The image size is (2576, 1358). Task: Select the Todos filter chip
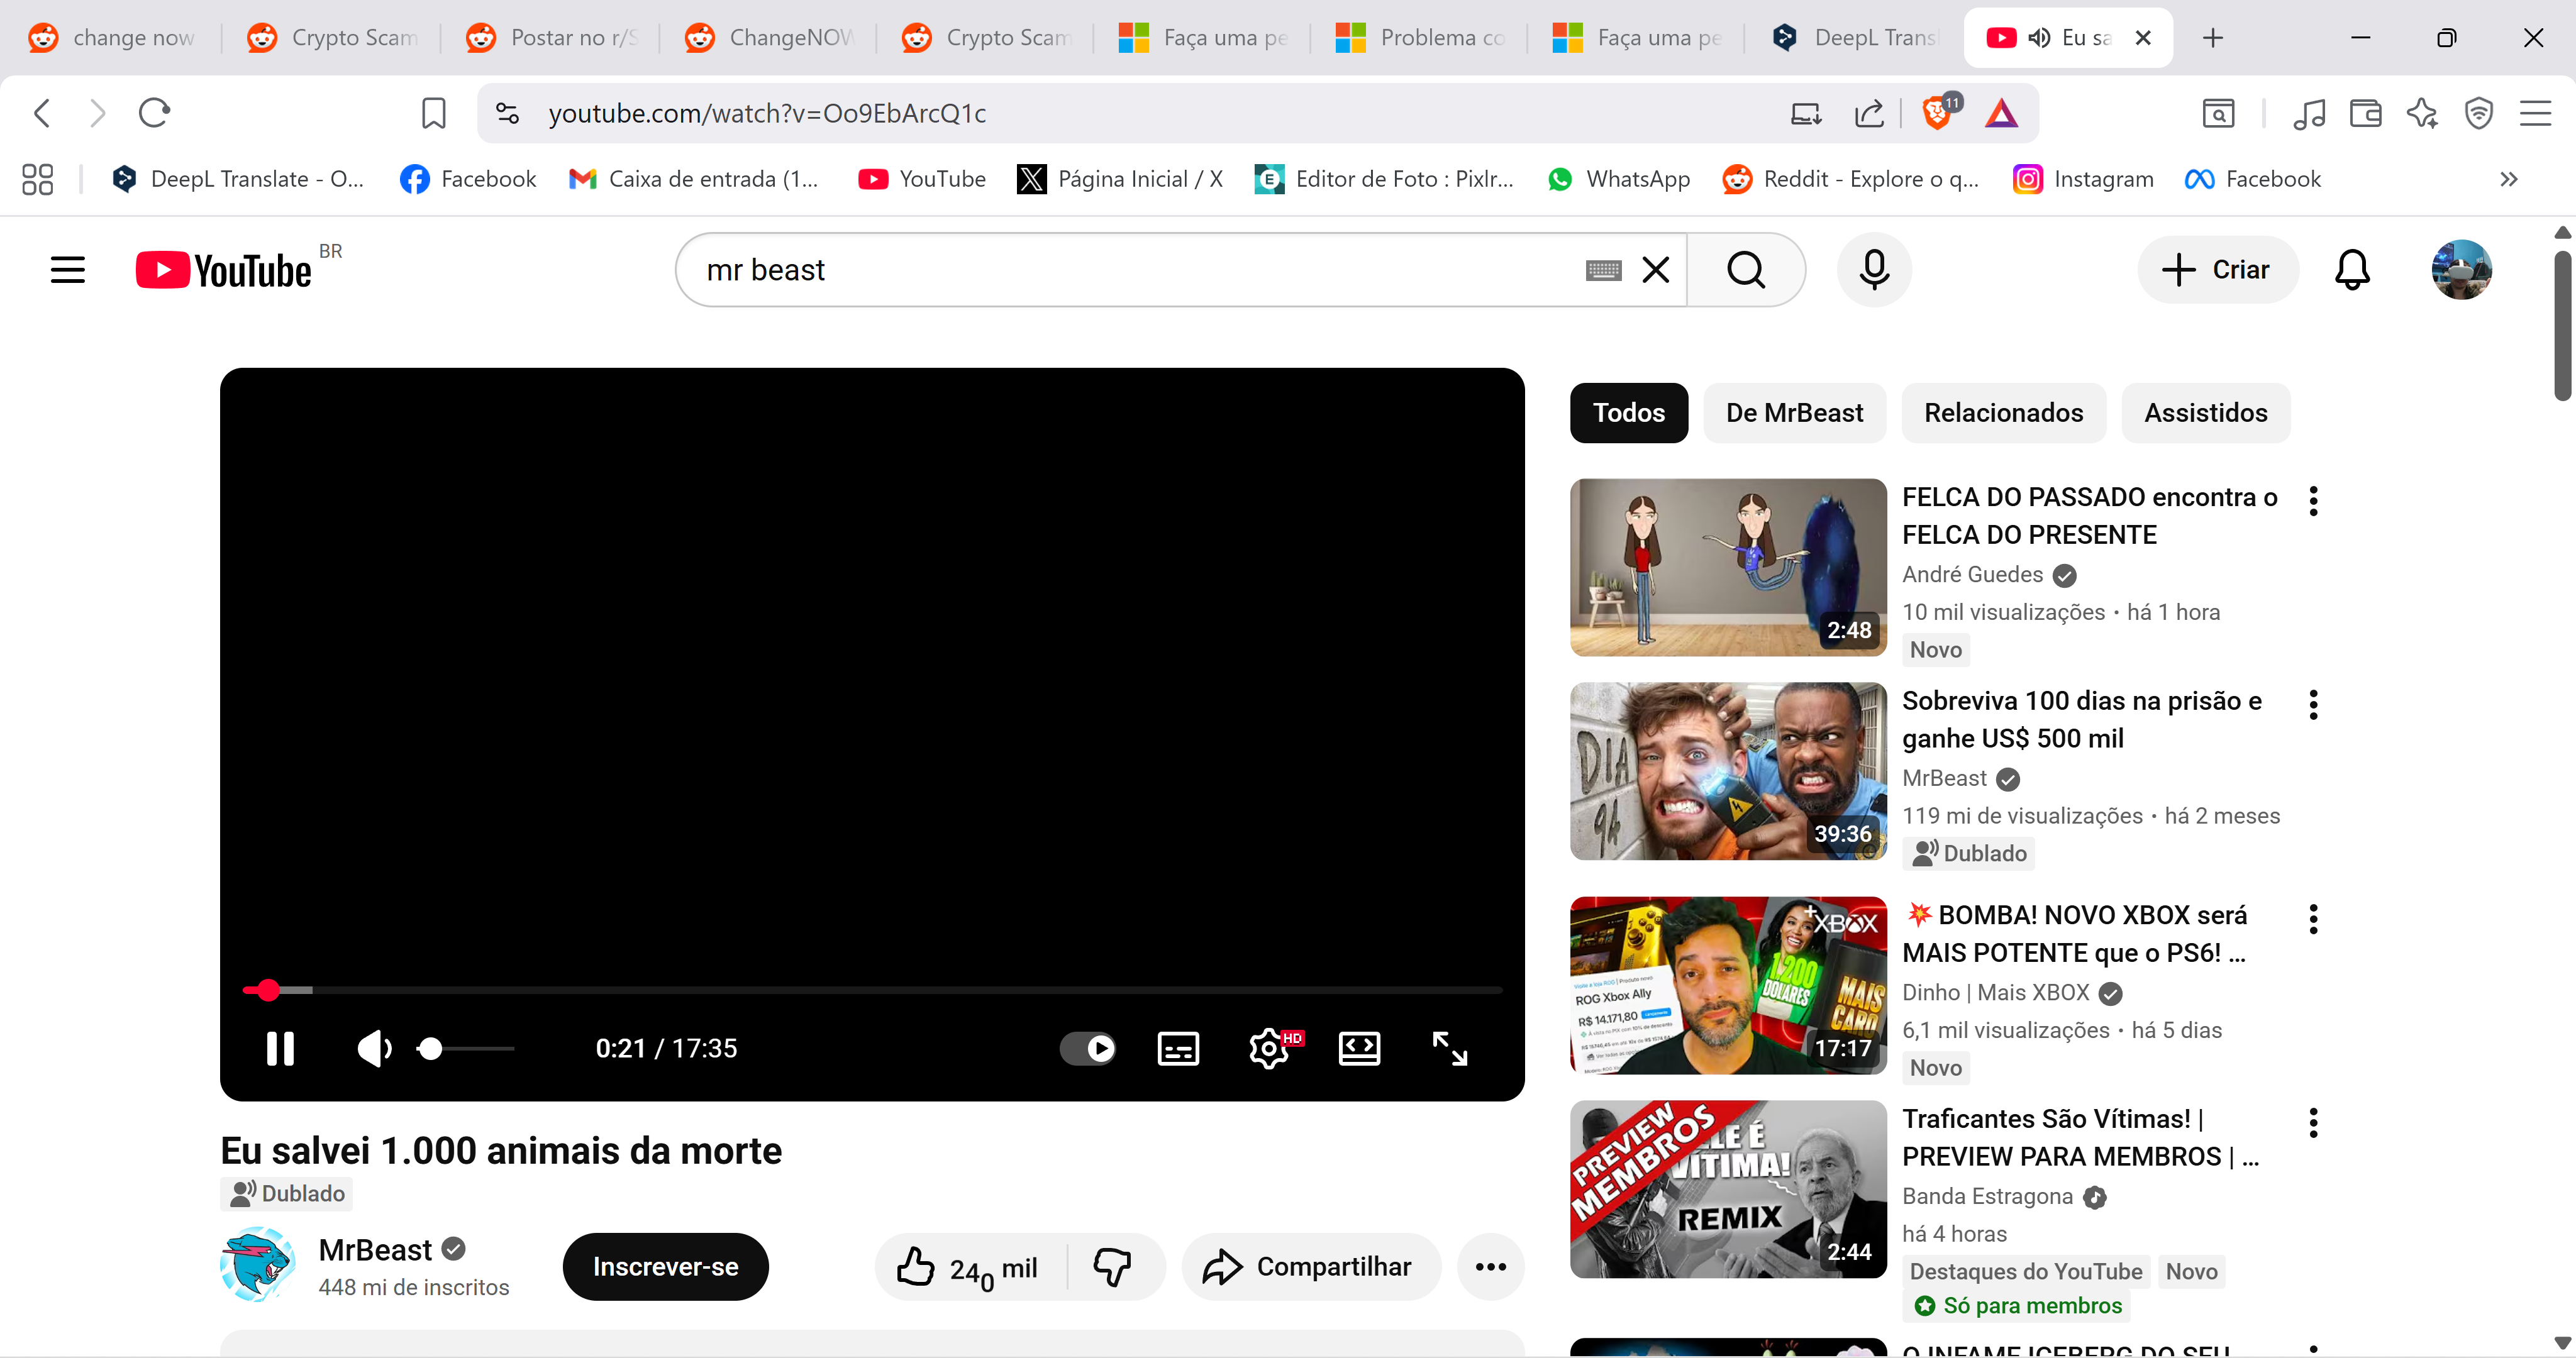tap(1629, 413)
